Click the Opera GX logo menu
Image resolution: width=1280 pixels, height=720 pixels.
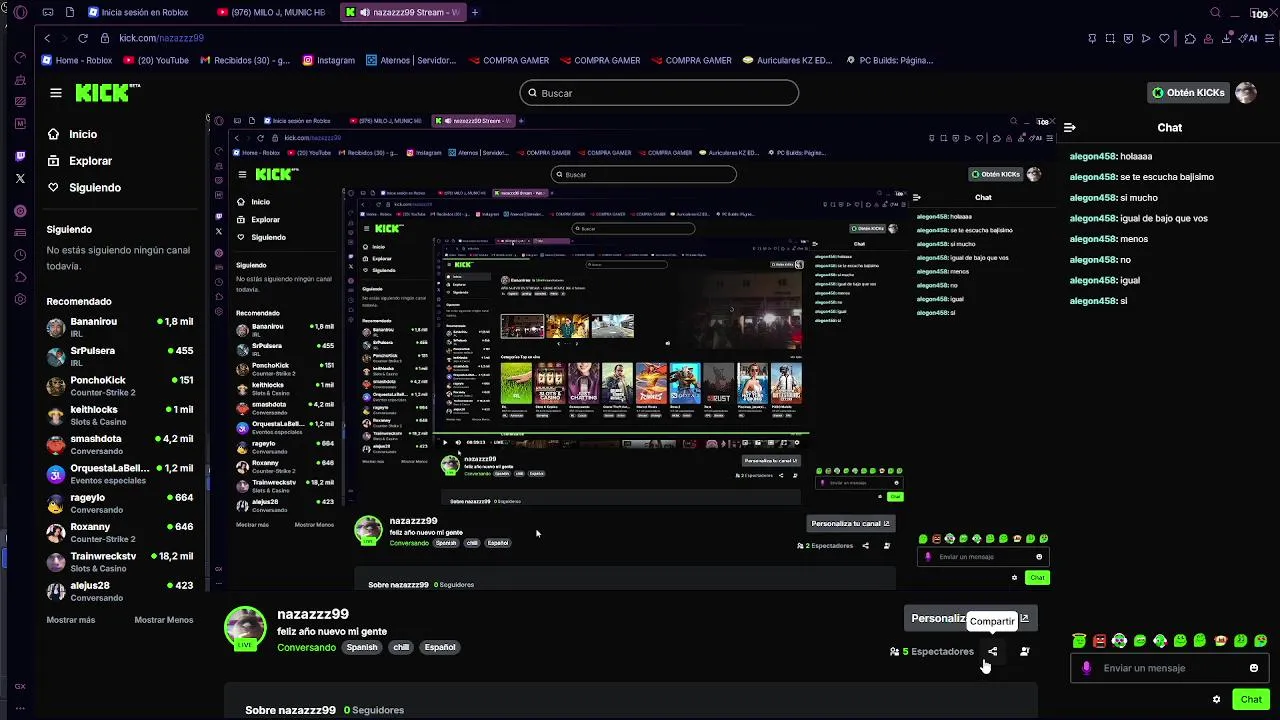click(x=20, y=12)
